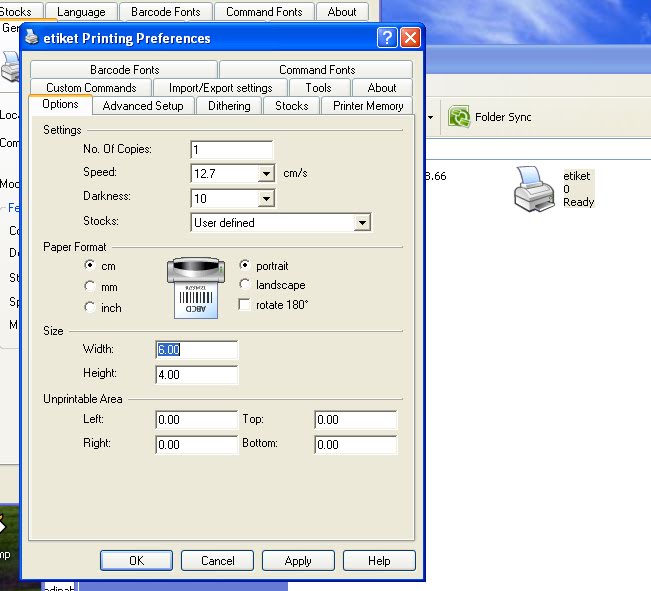This screenshot has height=591, width=651.
Task: Click the printer icon in the dialog title bar
Action: [x=32, y=38]
